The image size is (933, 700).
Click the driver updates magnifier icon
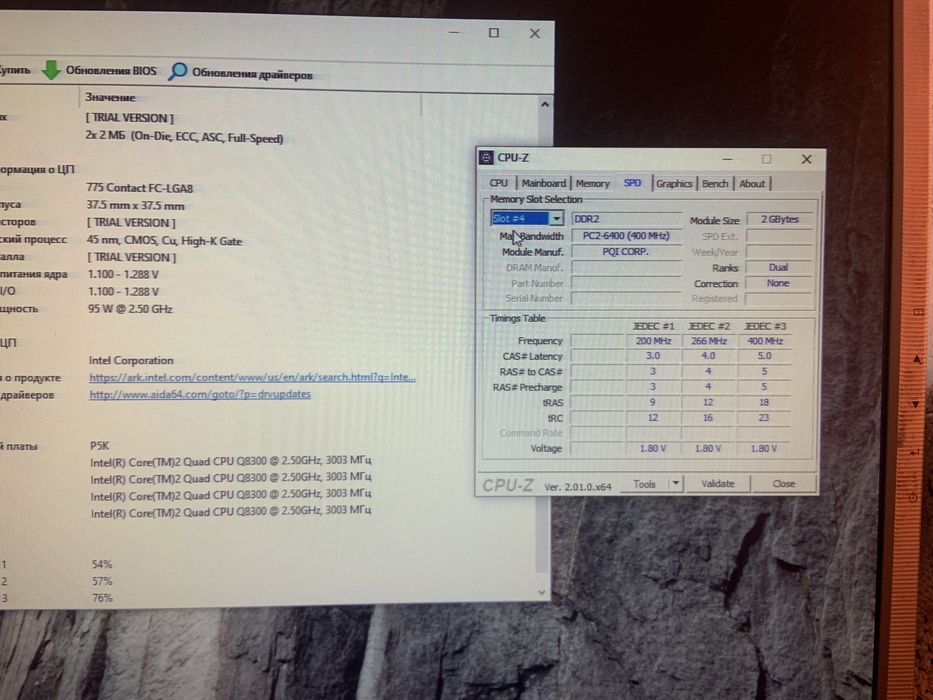(x=177, y=72)
